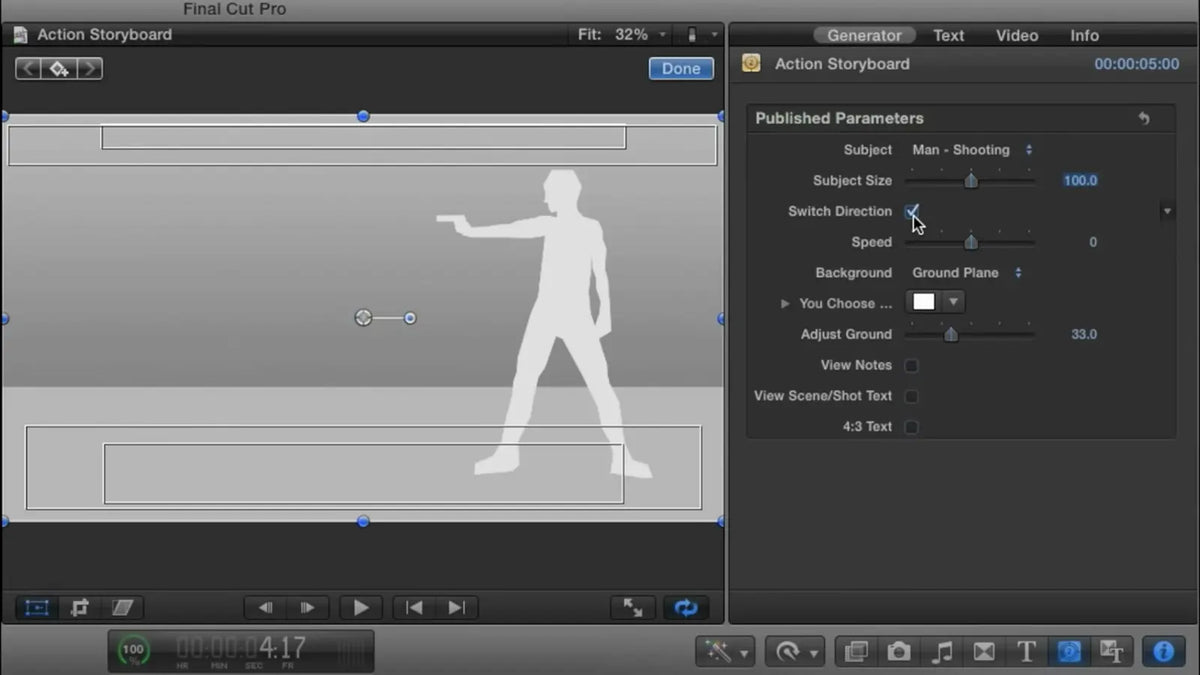Go to the next keyframe arrow

90,69
